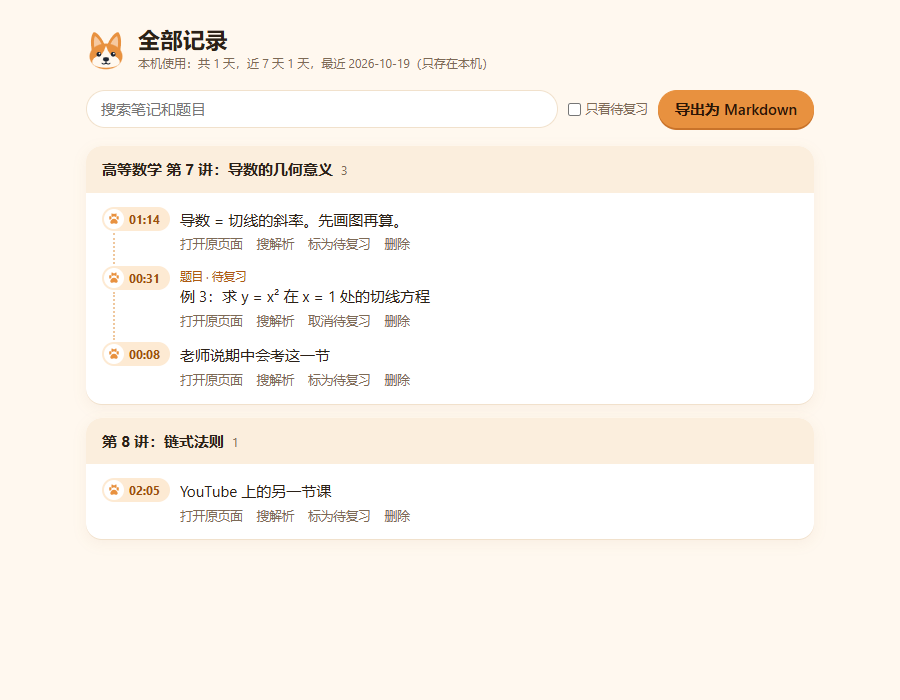This screenshot has width=900, height=700.
Task: Click the 本机使用 usage statistics line
Action: 312,64
